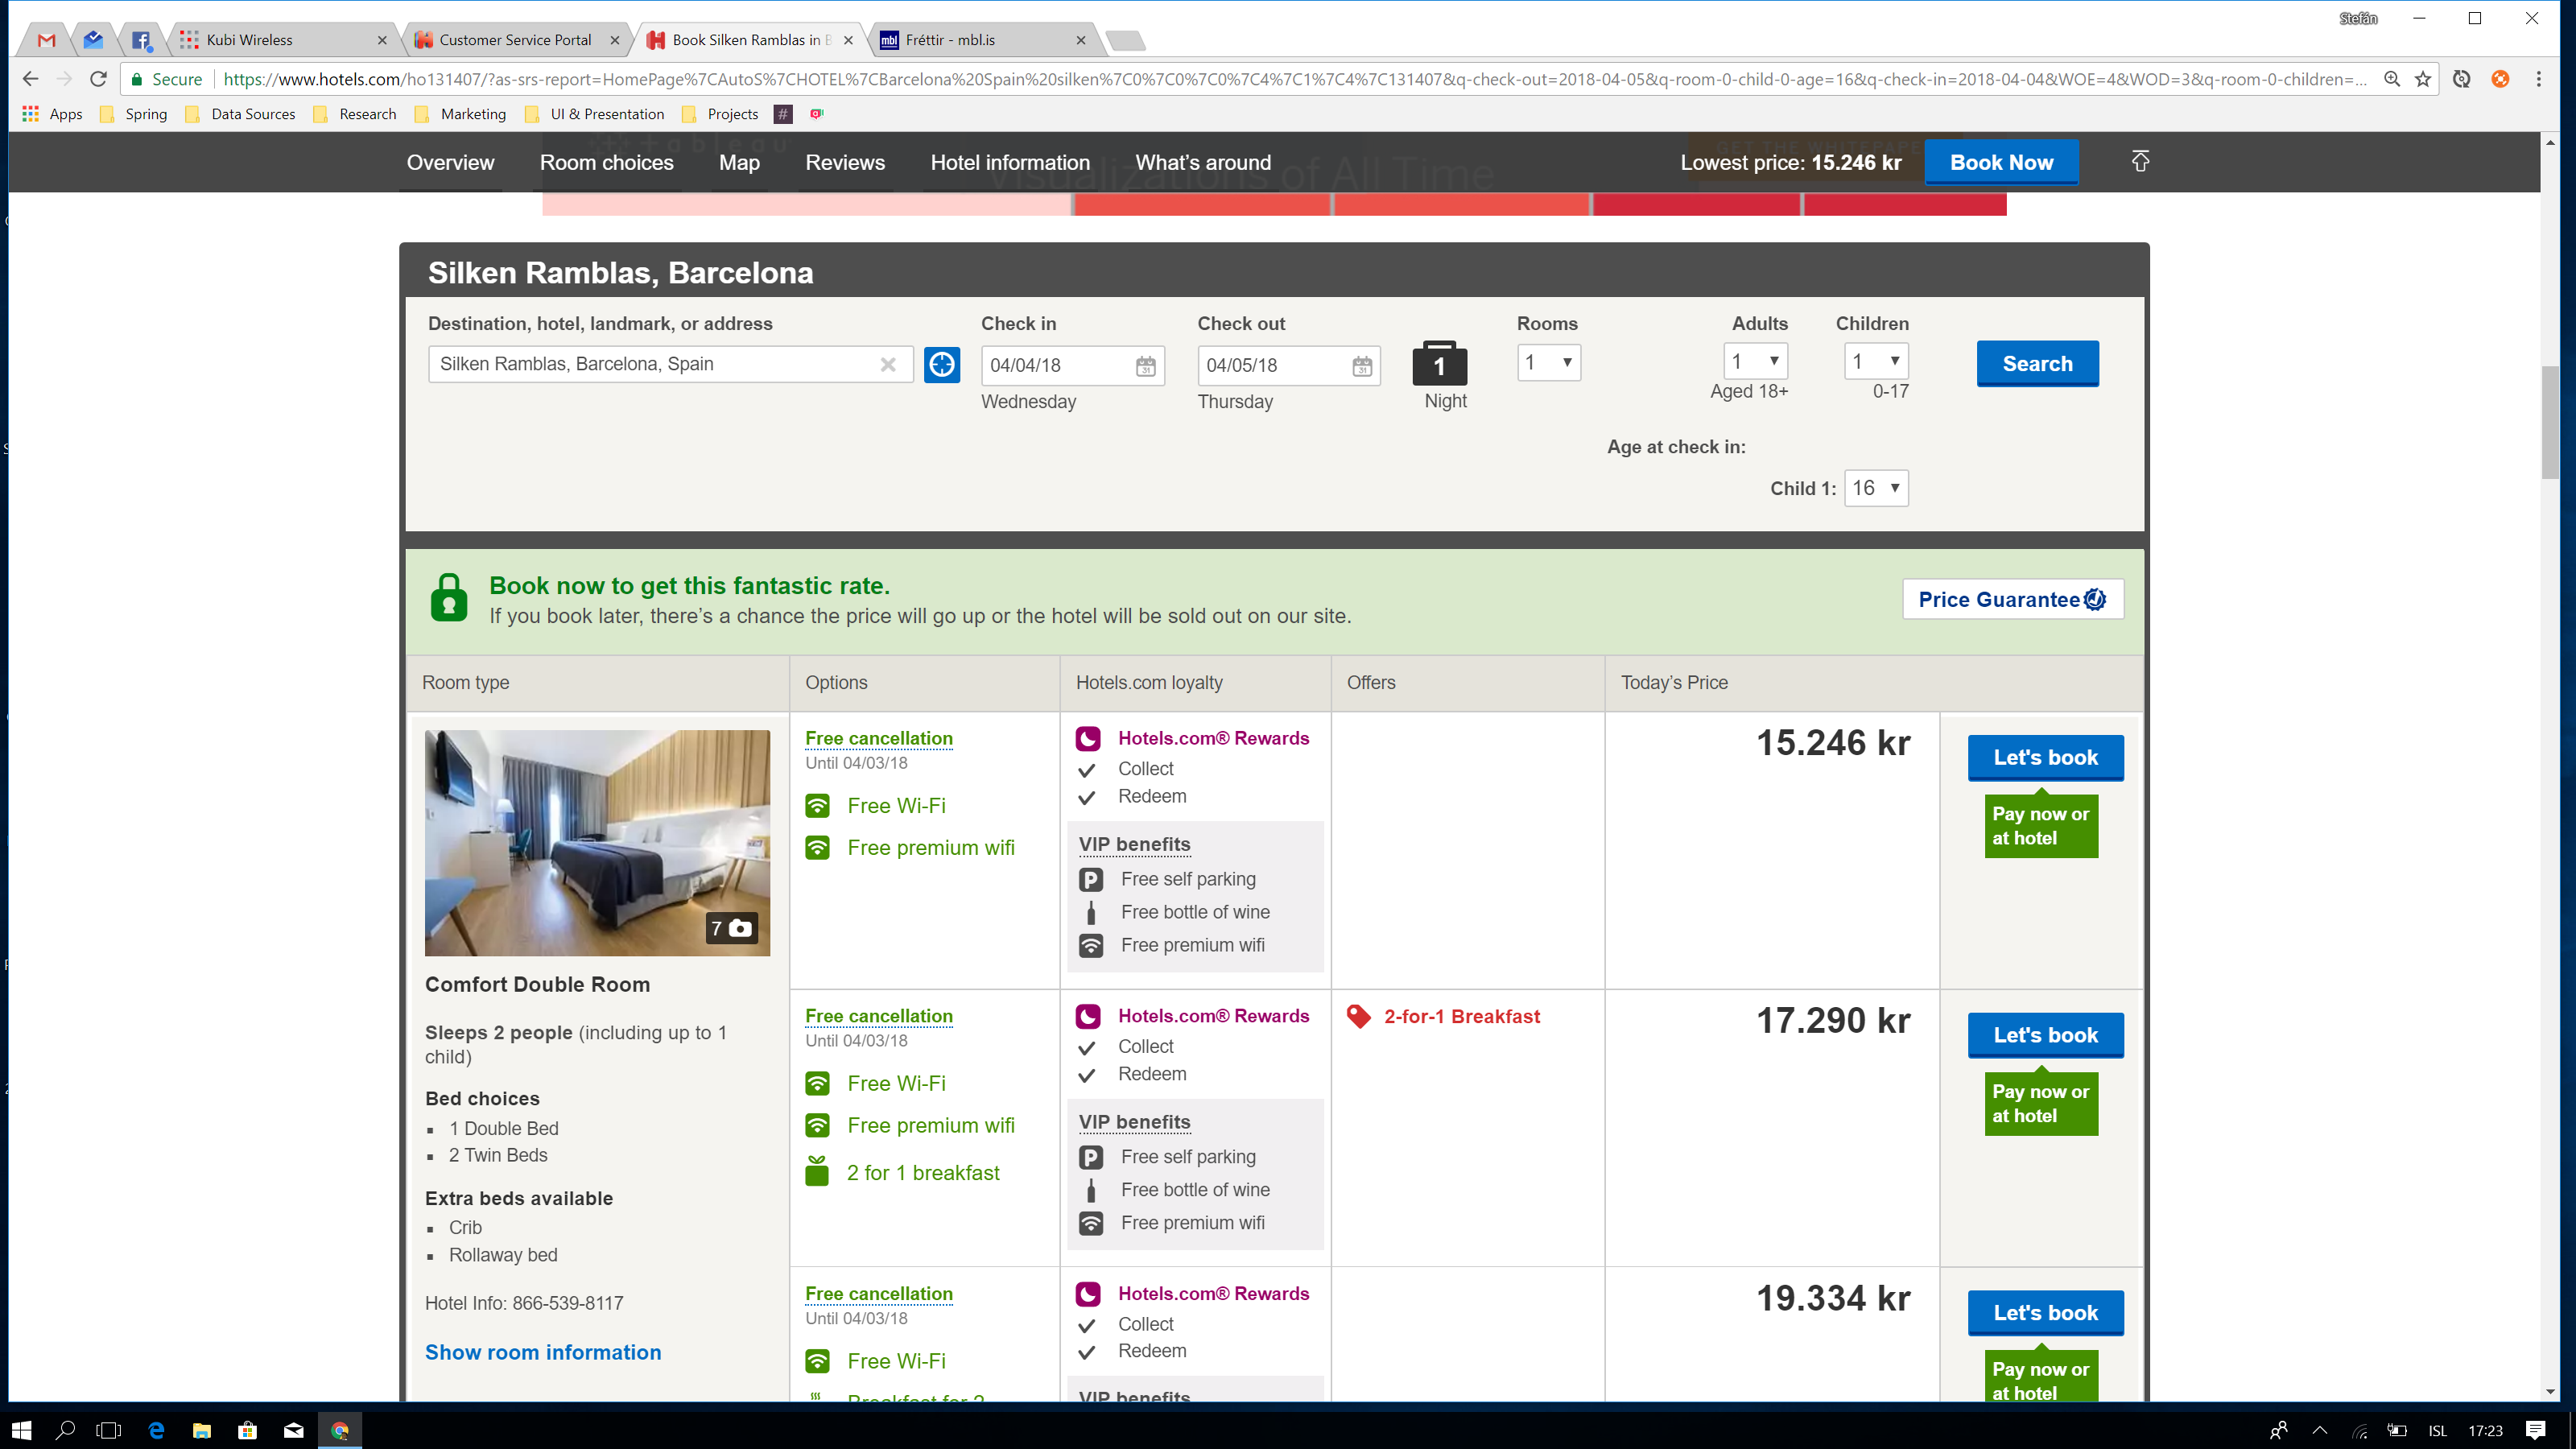Viewport: 2576px width, 1449px height.
Task: Switch to the Customer Service Portal tab
Action: [518, 40]
